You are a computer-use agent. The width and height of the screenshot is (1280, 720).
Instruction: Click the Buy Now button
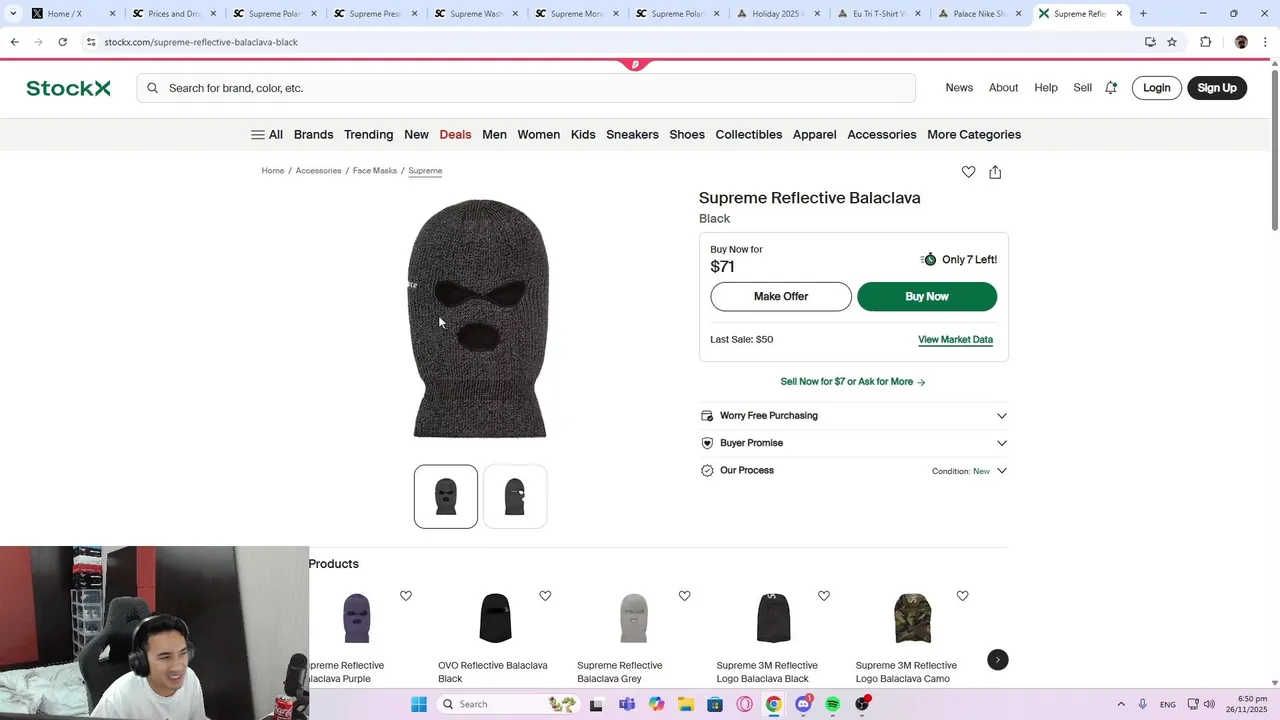click(x=927, y=297)
